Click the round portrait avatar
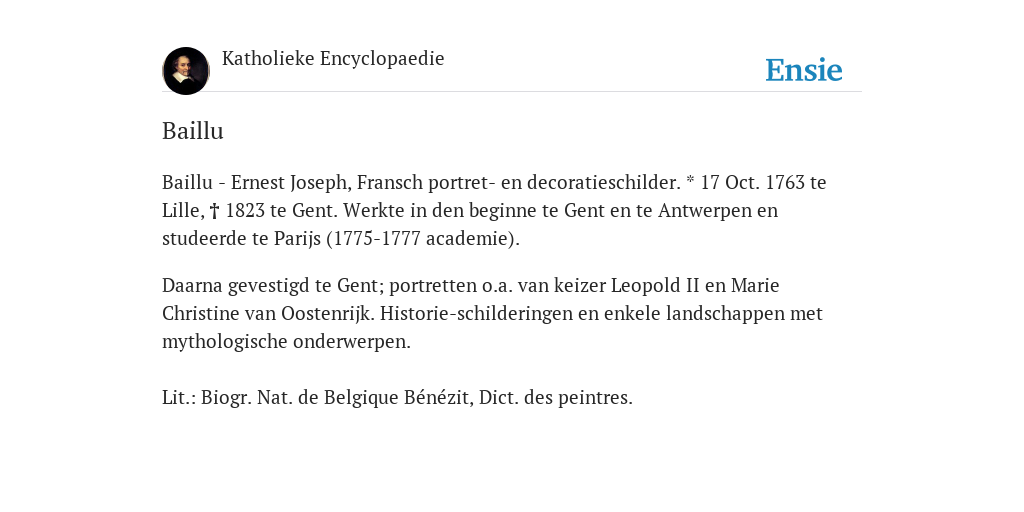The image size is (1024, 512). 186,71
